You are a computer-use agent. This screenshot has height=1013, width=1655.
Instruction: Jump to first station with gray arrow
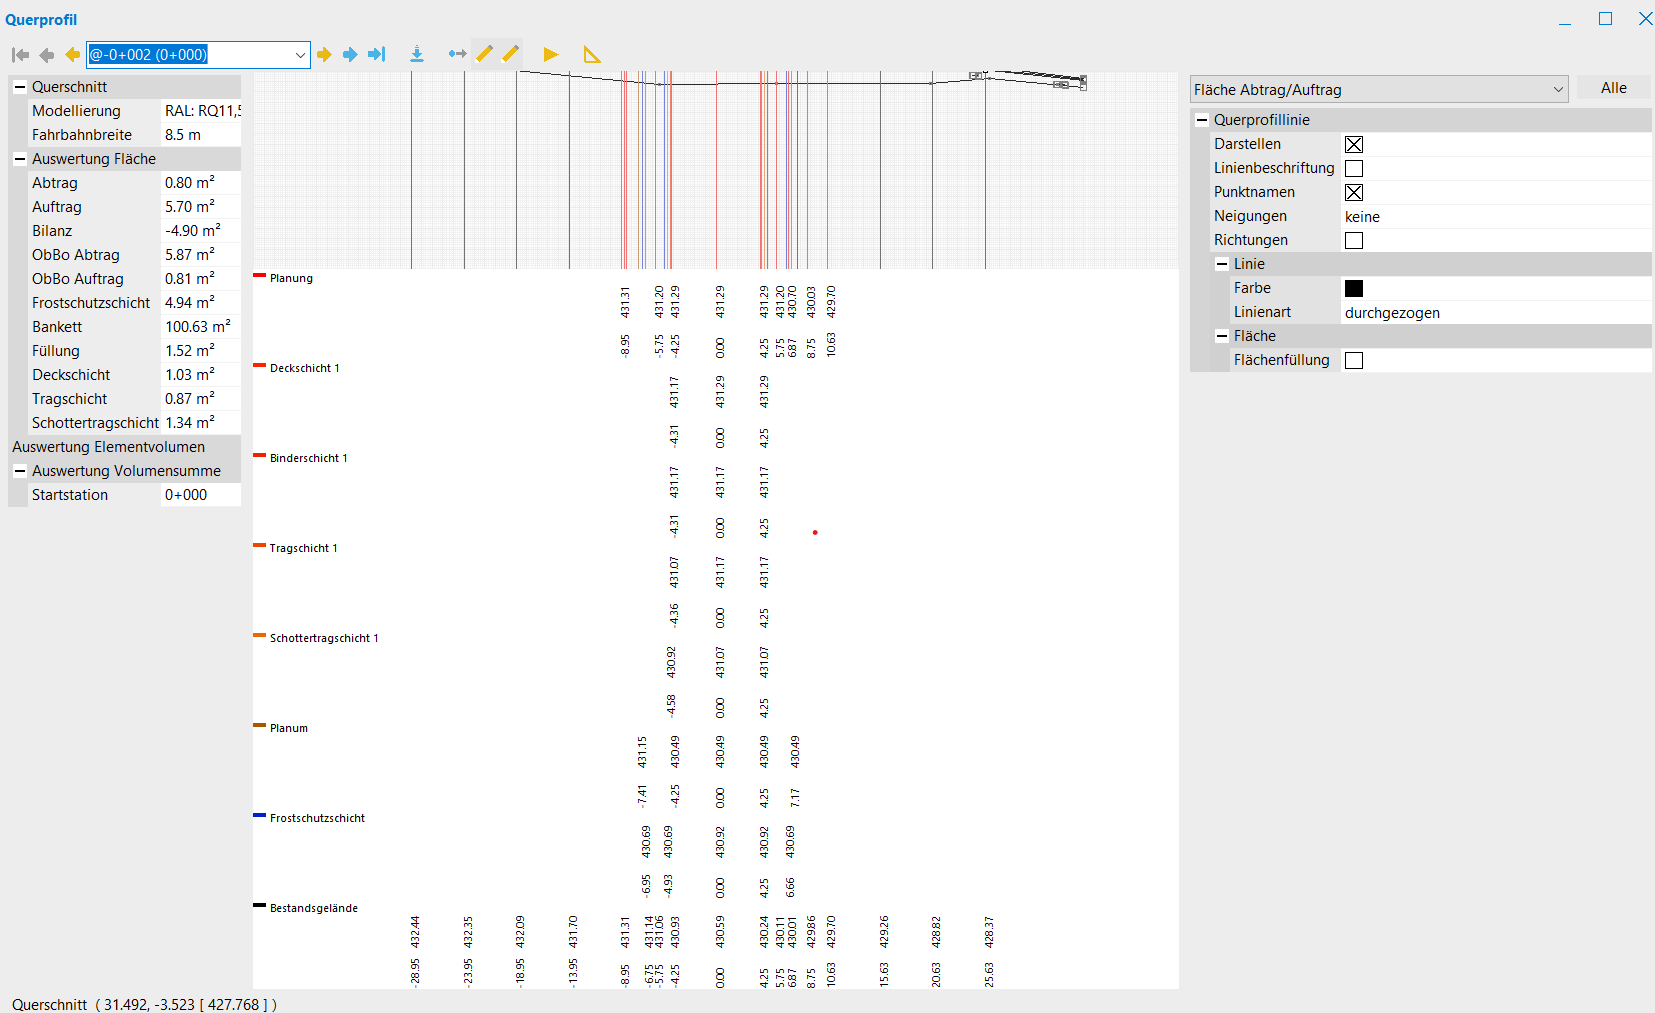pos(20,55)
